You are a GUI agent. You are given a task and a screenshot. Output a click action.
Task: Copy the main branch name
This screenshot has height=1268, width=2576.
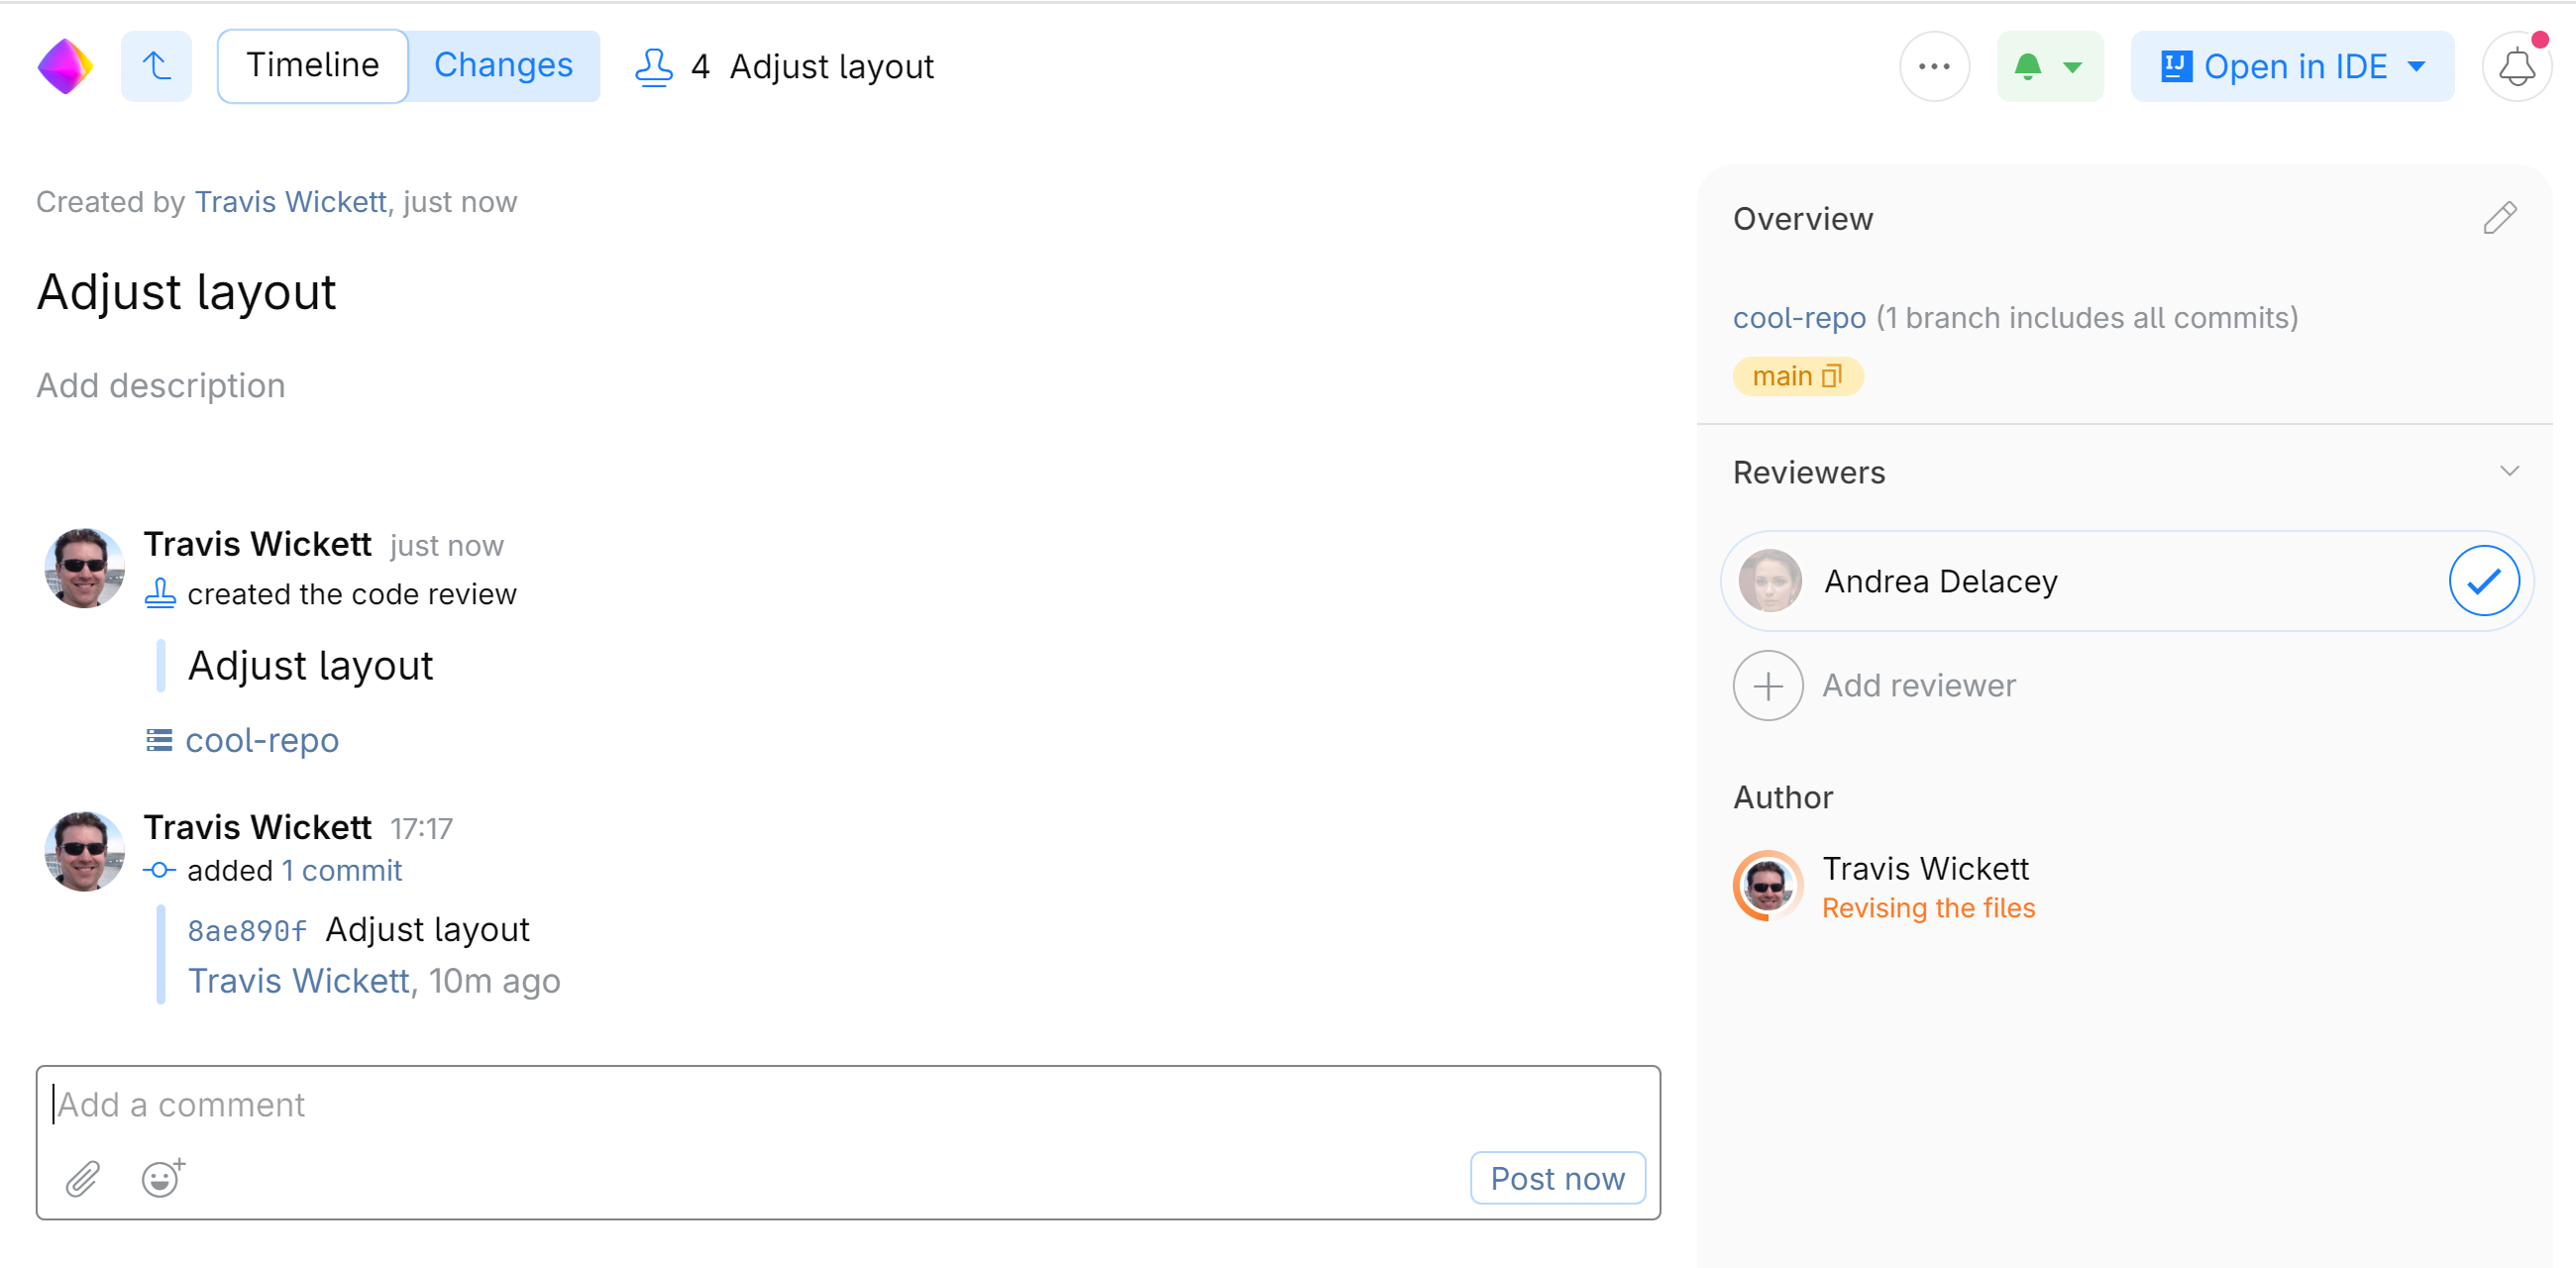[x=1831, y=377]
